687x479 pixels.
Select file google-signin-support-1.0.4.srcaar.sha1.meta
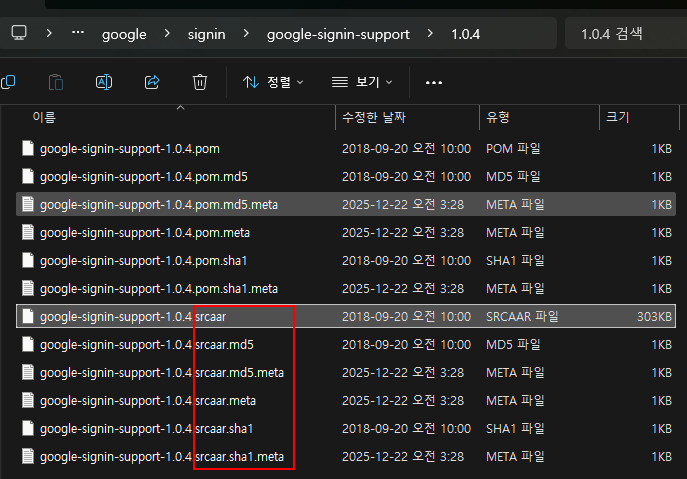point(346,457)
